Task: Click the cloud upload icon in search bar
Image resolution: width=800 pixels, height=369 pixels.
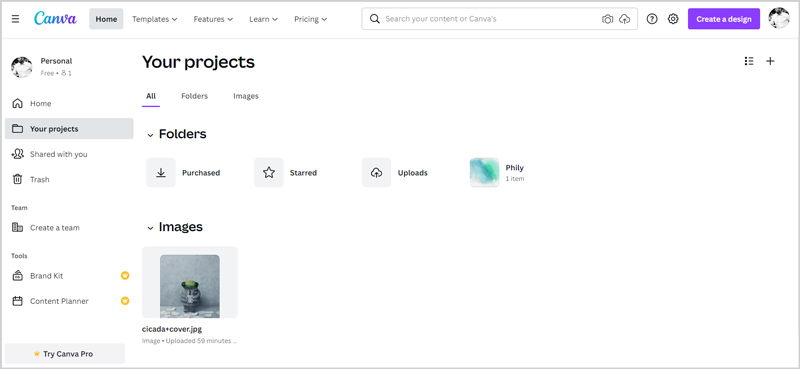Action: coord(624,19)
